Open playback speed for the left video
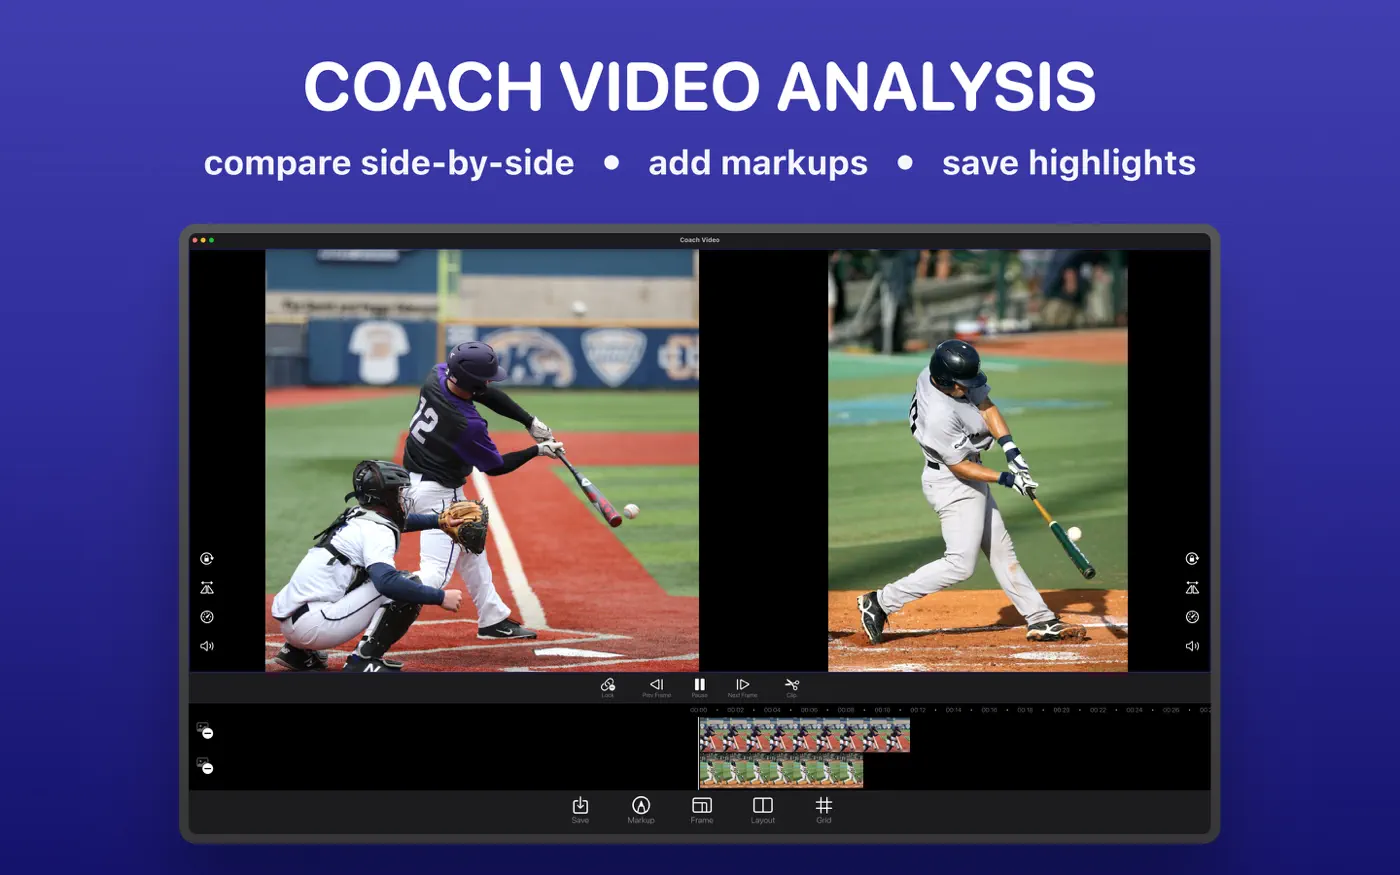The width and height of the screenshot is (1400, 875). tap(207, 617)
